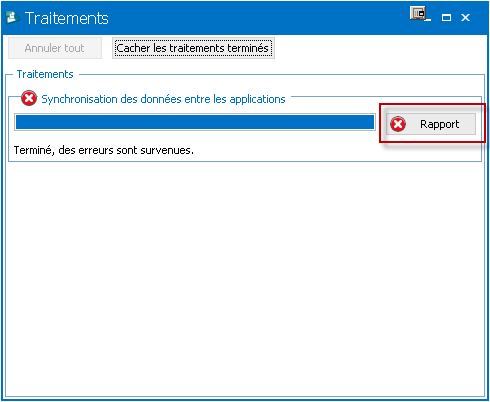
Task: Maximize the Traitements window
Action: click(446, 17)
